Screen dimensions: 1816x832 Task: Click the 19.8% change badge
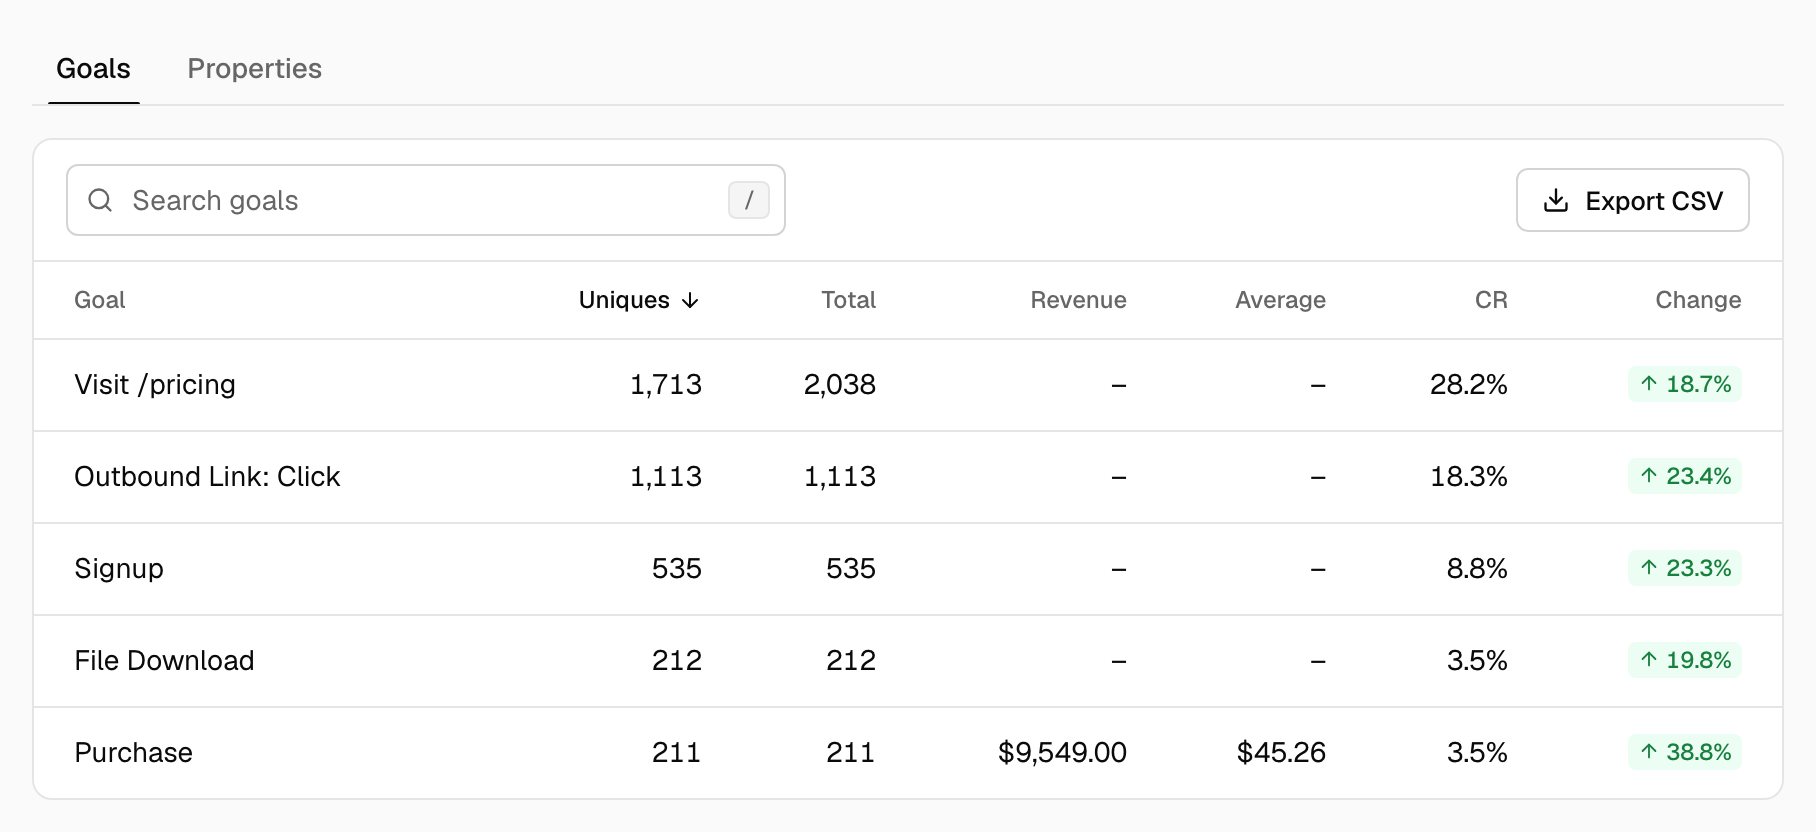pos(1685,660)
